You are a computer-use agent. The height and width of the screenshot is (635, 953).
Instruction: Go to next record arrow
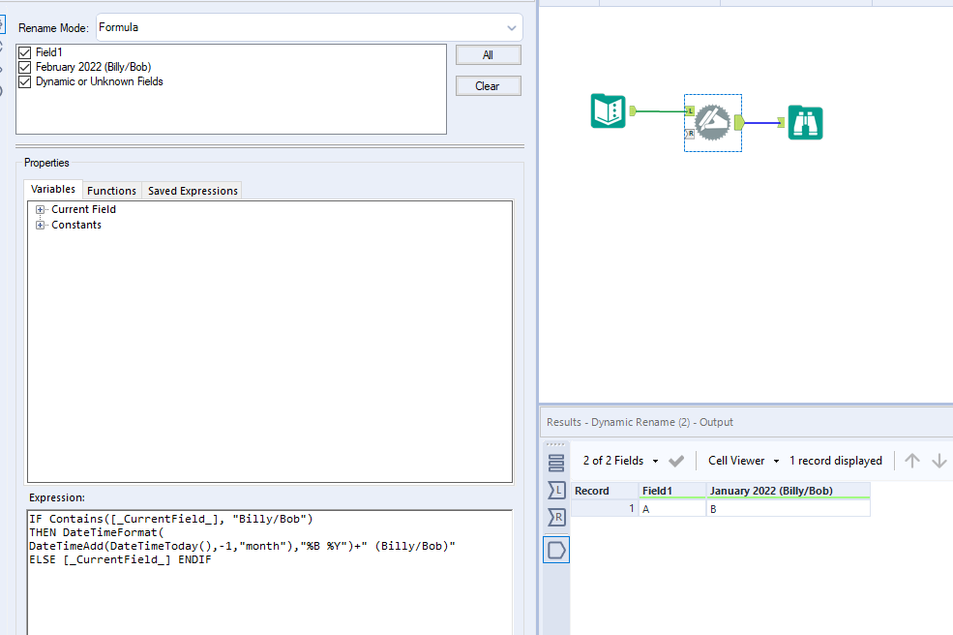[x=939, y=461]
